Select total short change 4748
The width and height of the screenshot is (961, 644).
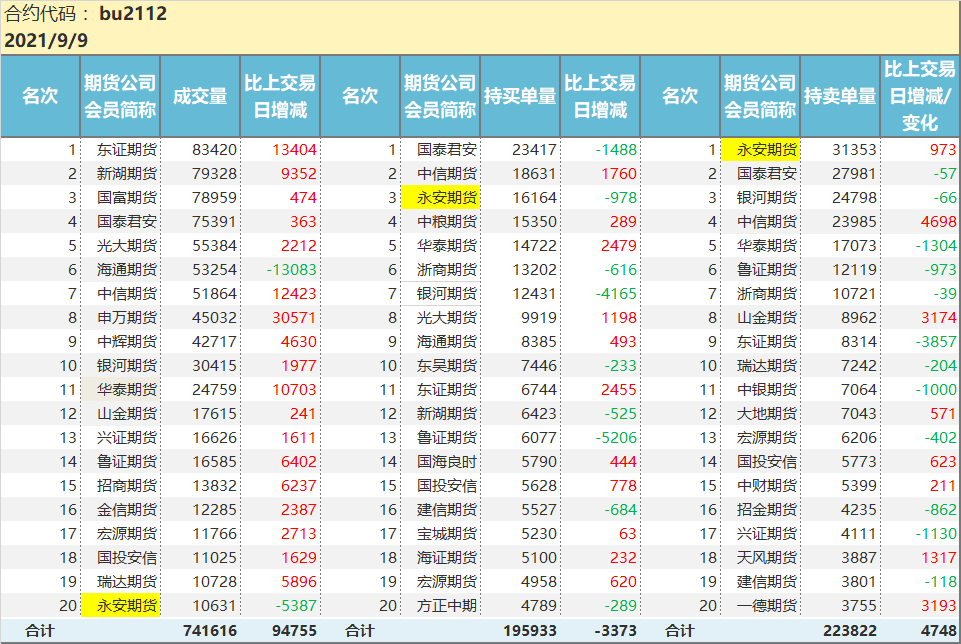click(938, 631)
